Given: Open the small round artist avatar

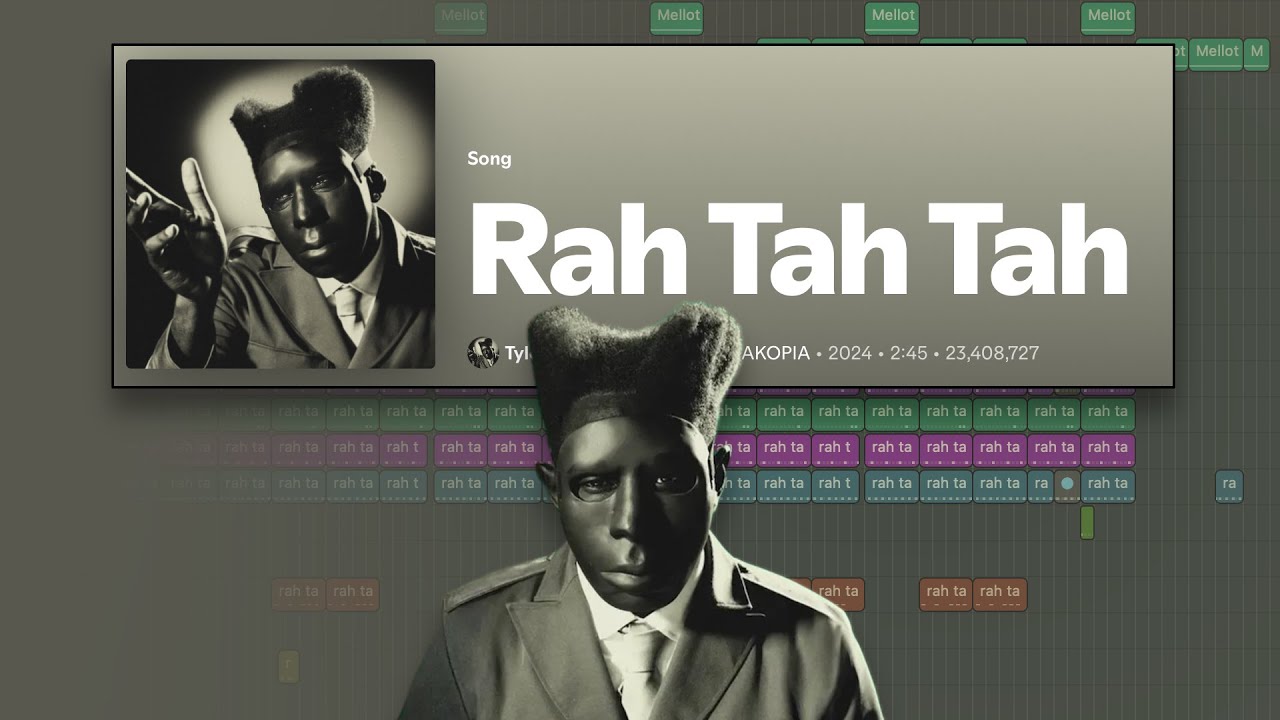Looking at the screenshot, I should [x=483, y=353].
